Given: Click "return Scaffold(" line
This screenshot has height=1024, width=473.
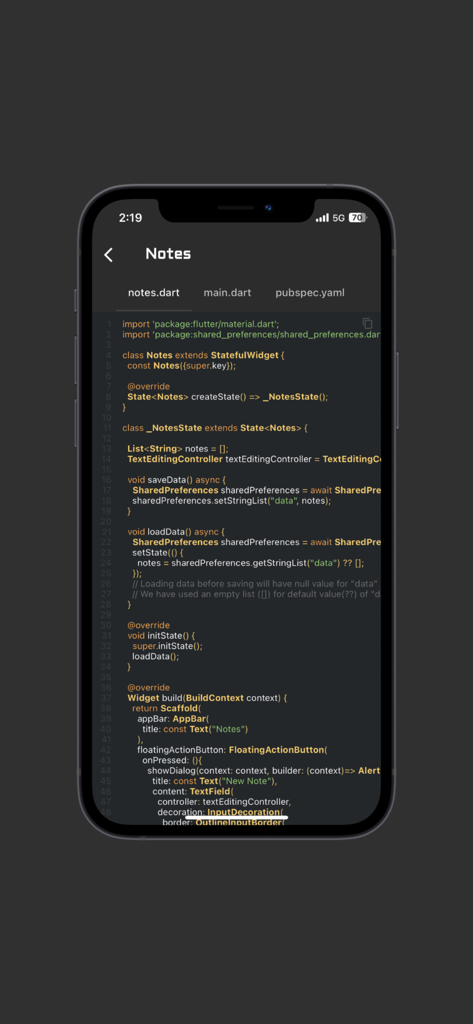Looking at the screenshot, I should click(x=167, y=709).
